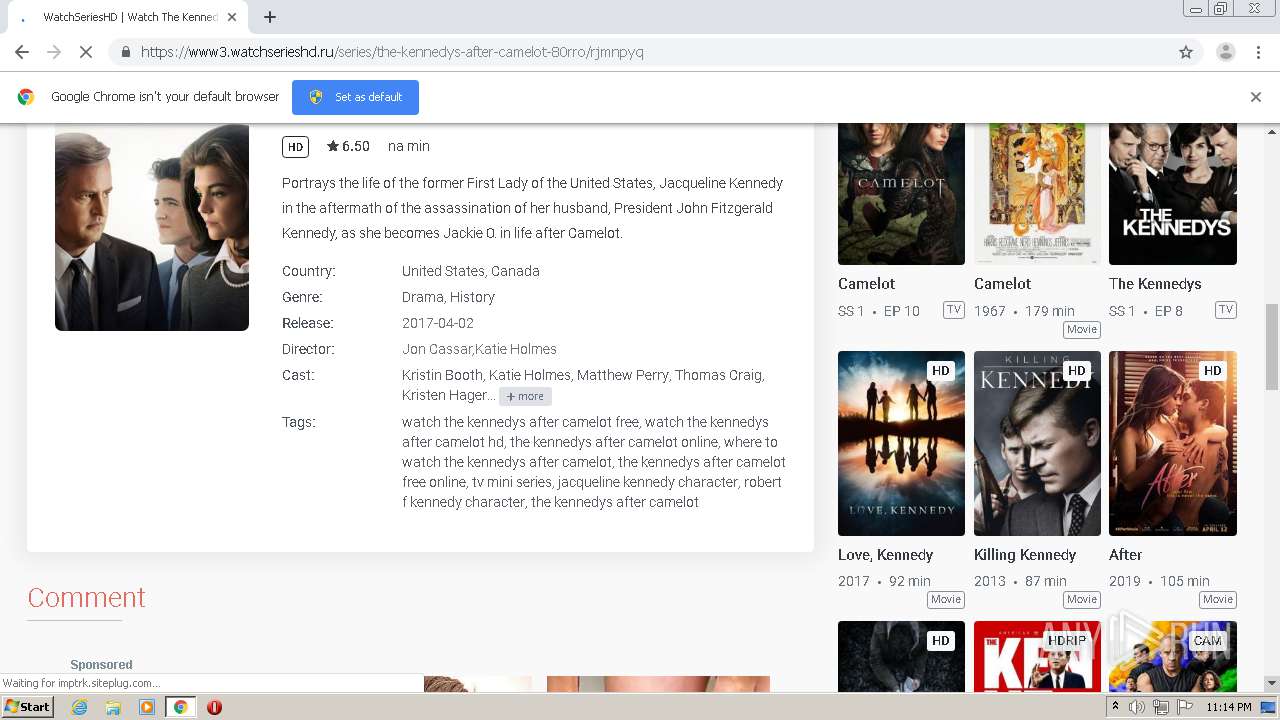Viewport: 1280px width, 720px height.
Task: Click the HD quality badge by rating
Action: 295,147
